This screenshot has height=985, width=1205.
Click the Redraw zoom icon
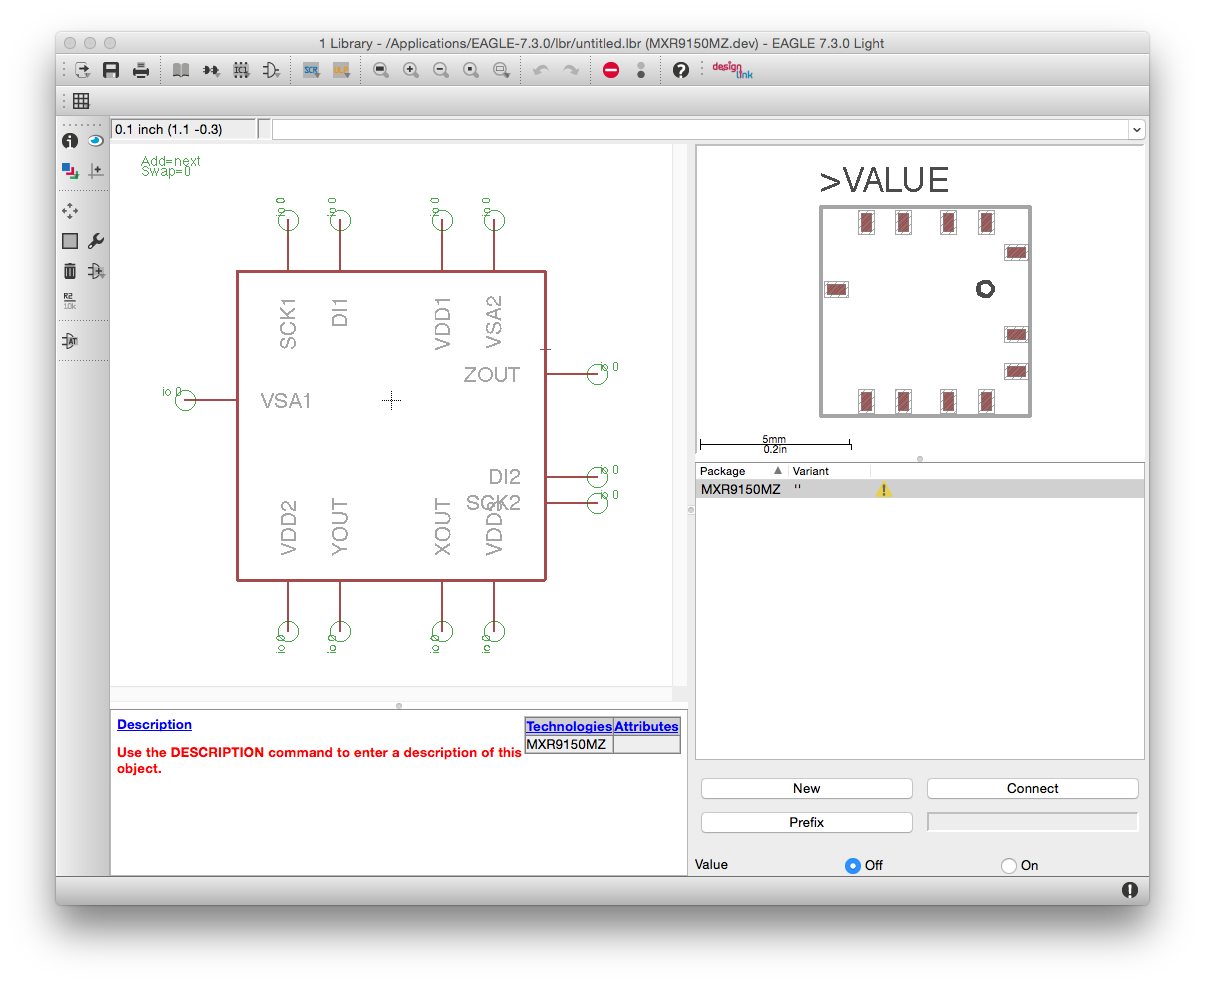pos(471,70)
